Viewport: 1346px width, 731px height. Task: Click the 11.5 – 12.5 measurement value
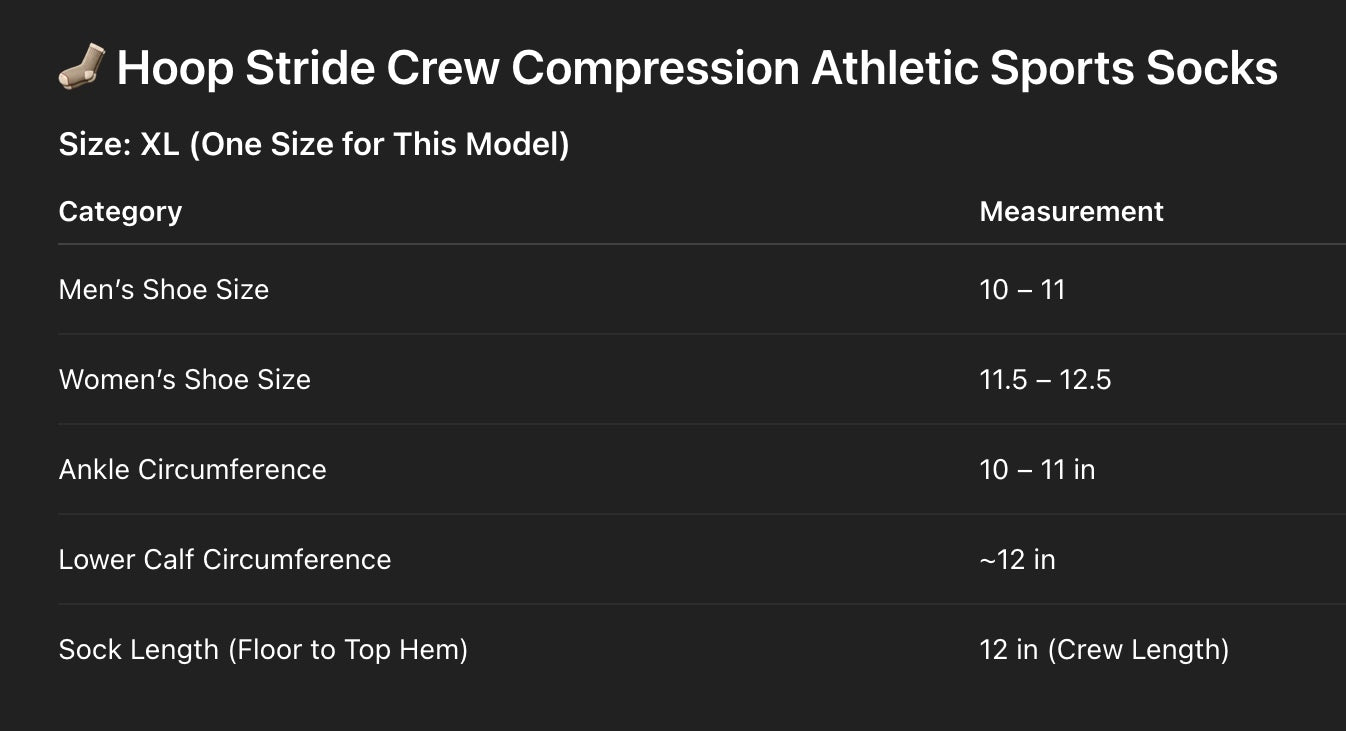click(1045, 379)
